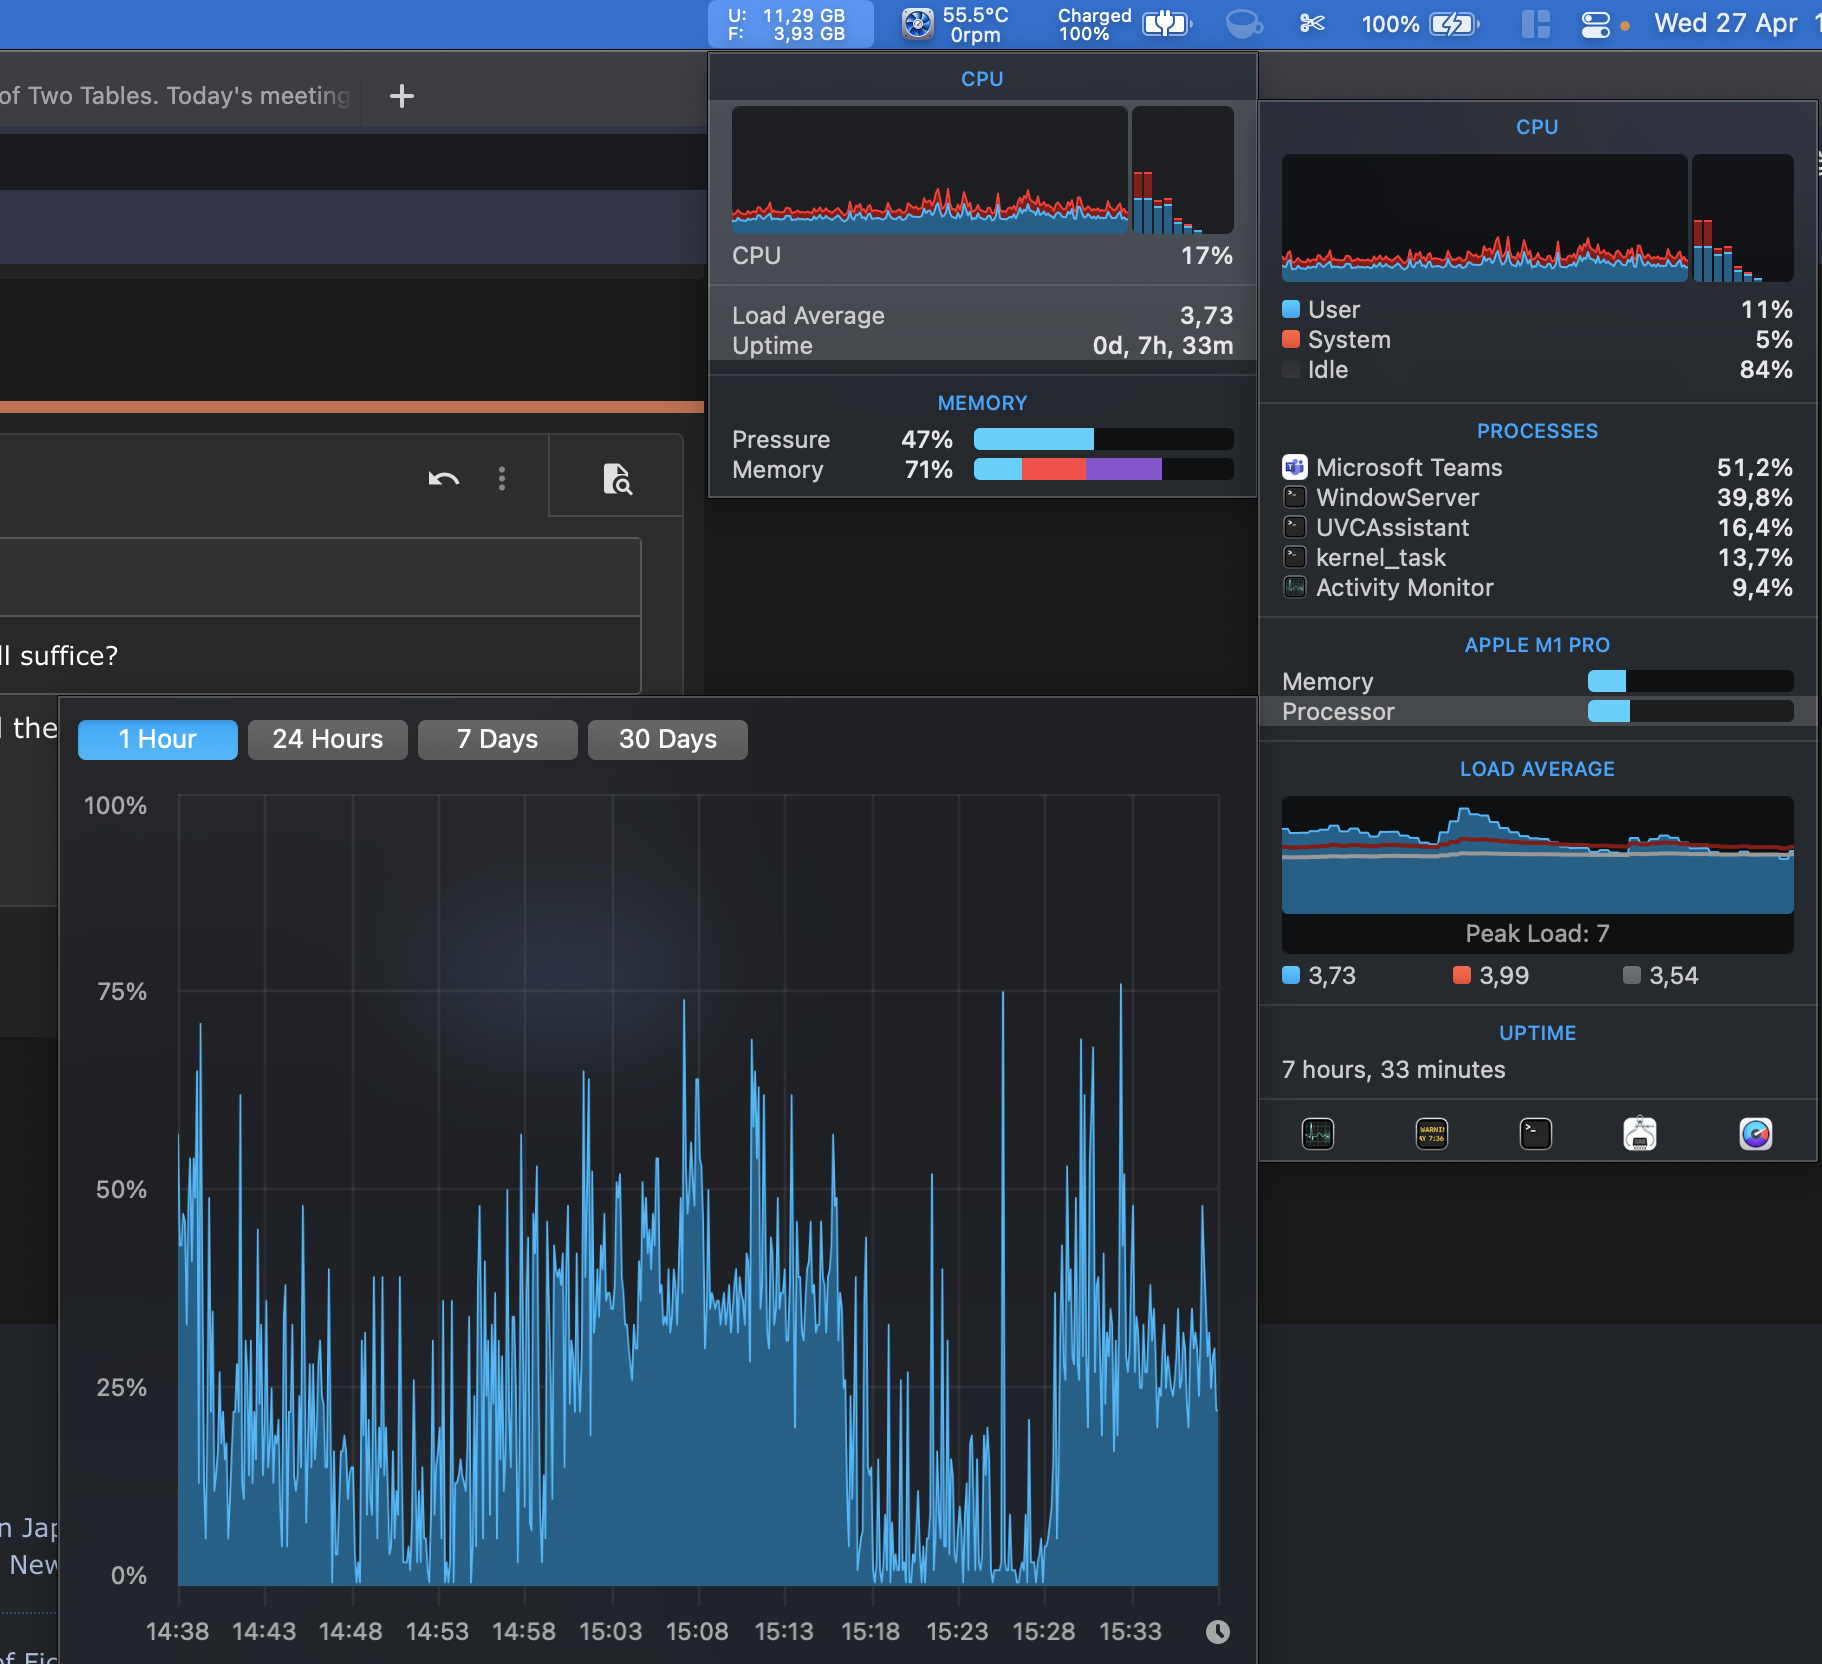
Task: Click the scissors icon in menu bar
Action: [1312, 23]
